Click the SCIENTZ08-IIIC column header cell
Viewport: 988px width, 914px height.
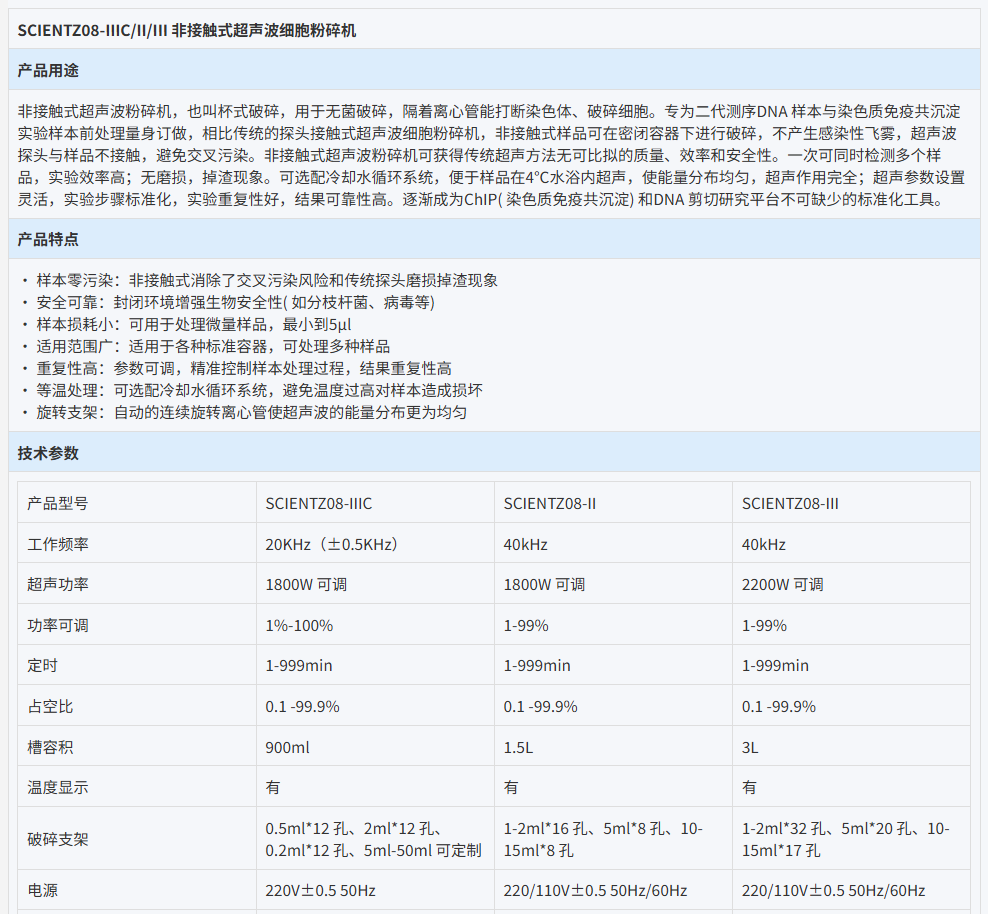coord(319,503)
